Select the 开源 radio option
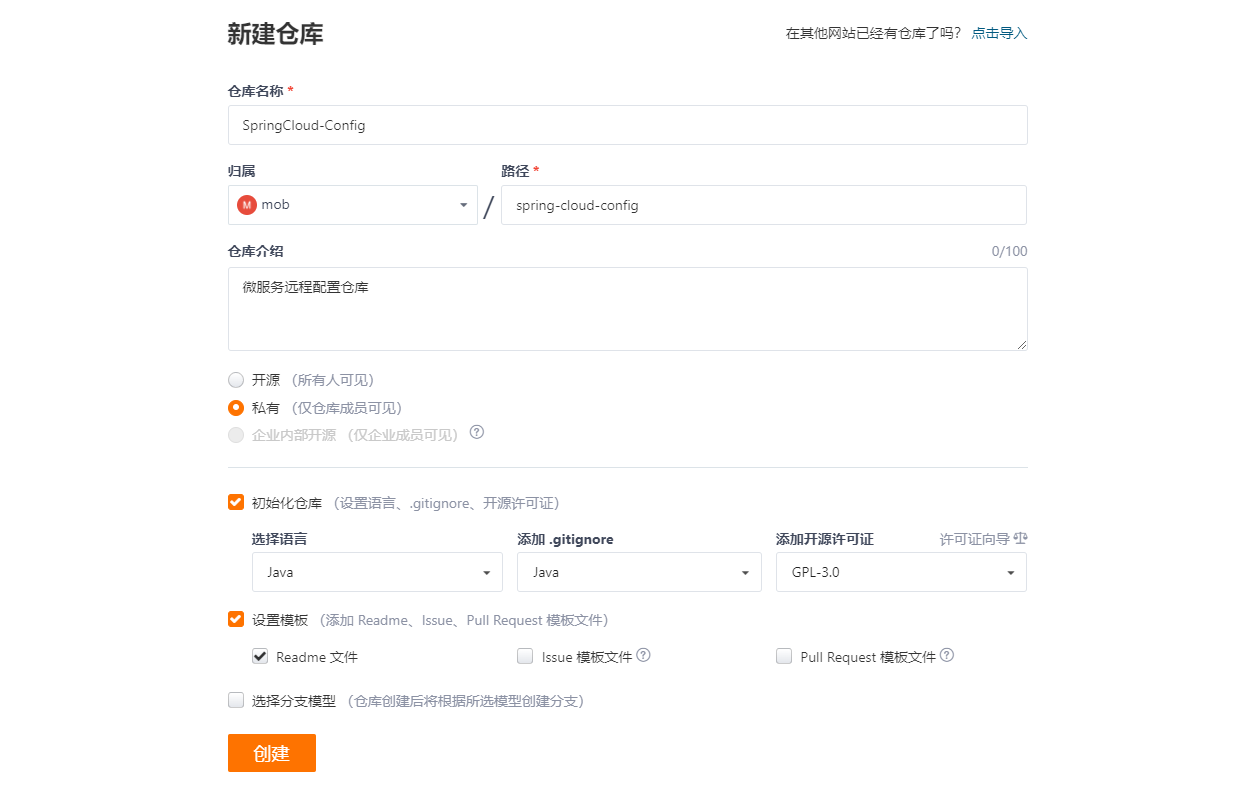This screenshot has width=1236, height=786. [x=236, y=380]
